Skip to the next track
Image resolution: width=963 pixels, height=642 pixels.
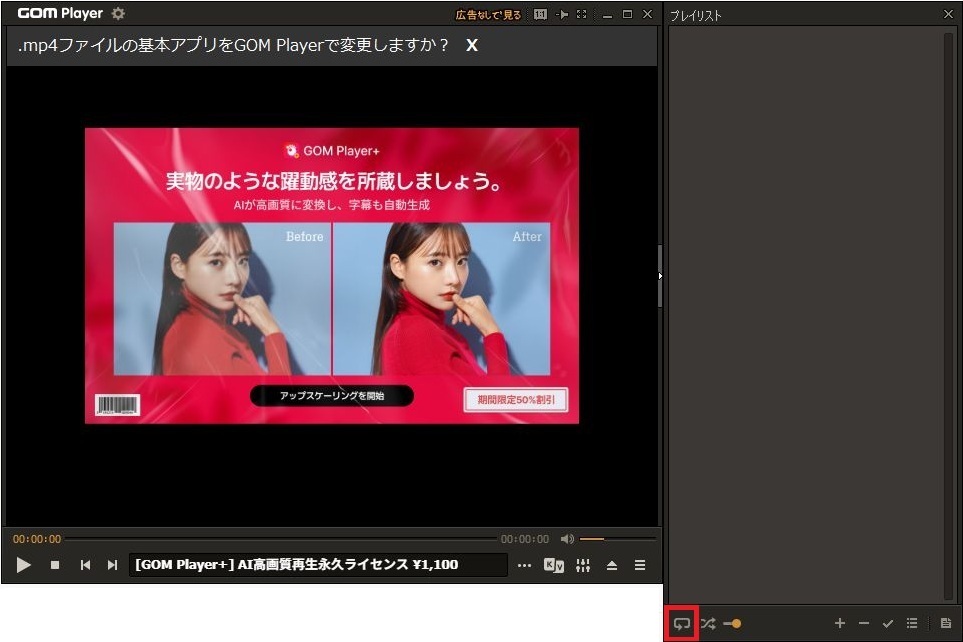112,565
